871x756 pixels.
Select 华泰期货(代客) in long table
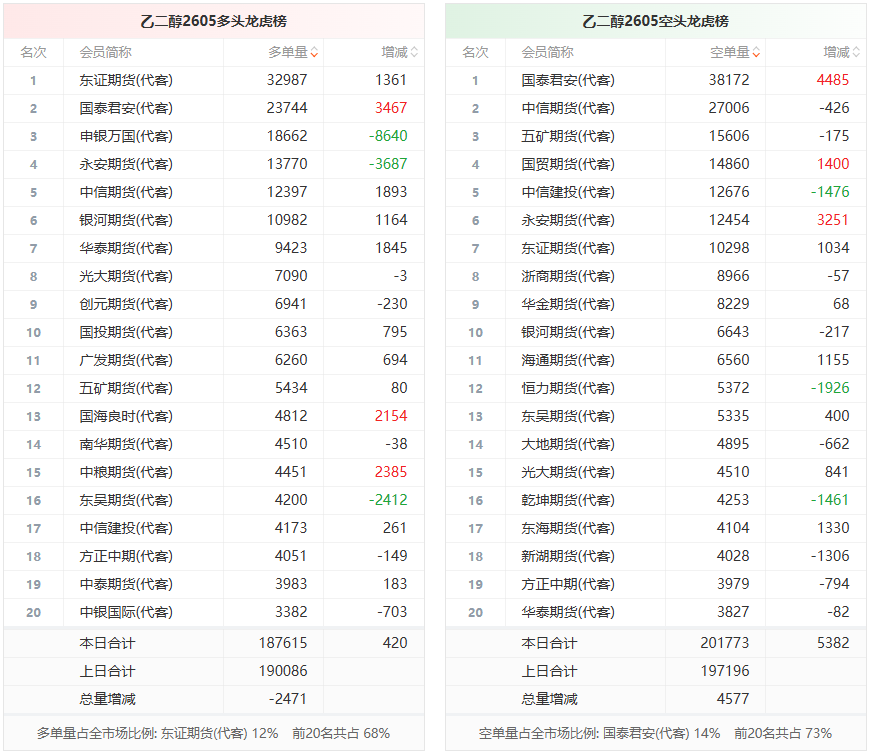pyautogui.click(x=126, y=248)
